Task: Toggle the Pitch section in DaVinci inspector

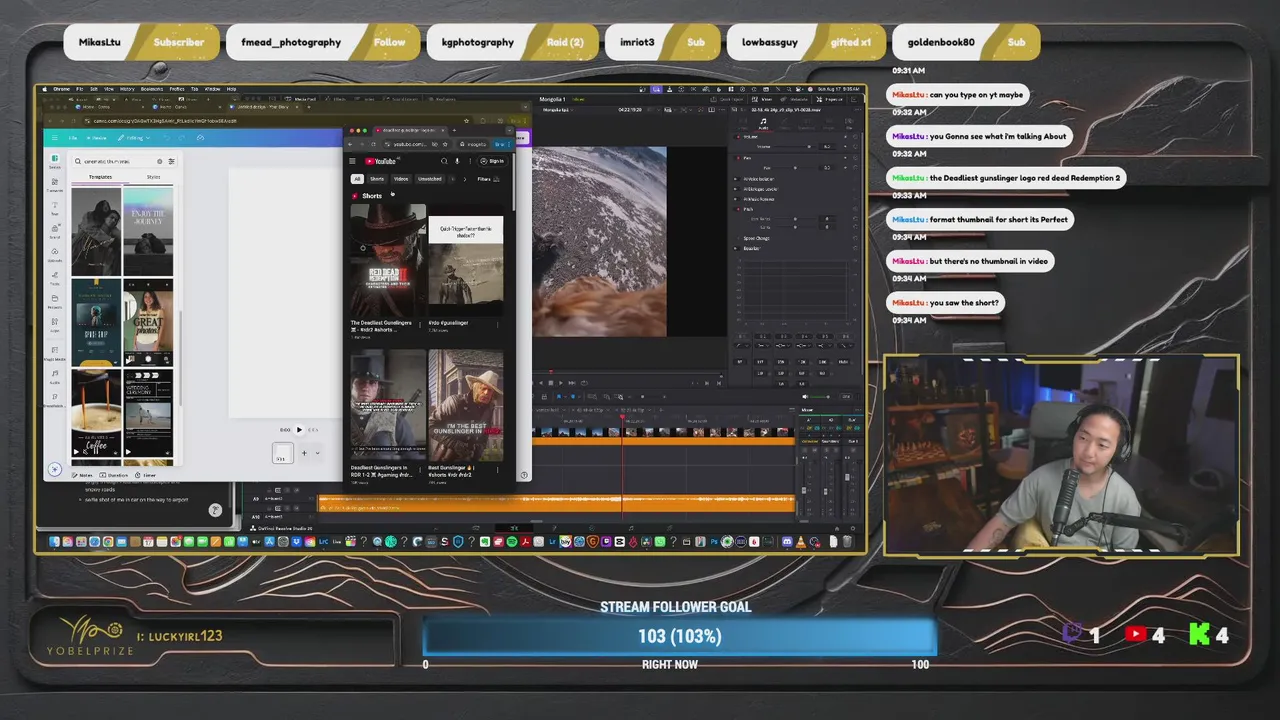Action: coord(738,209)
